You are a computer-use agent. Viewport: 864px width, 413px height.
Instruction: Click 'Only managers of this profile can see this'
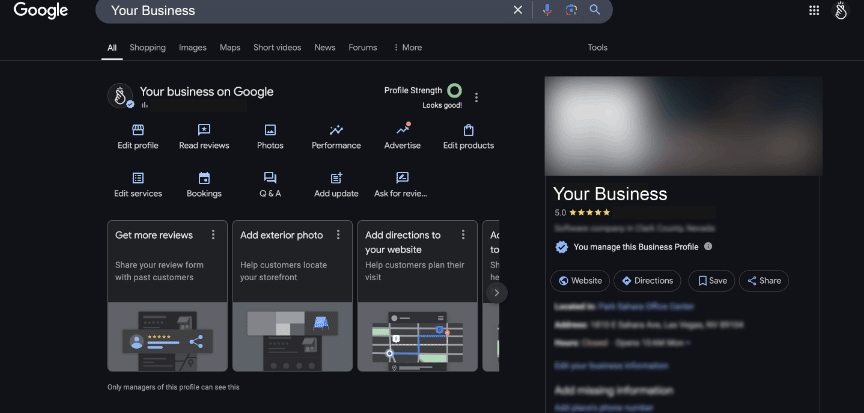point(174,387)
